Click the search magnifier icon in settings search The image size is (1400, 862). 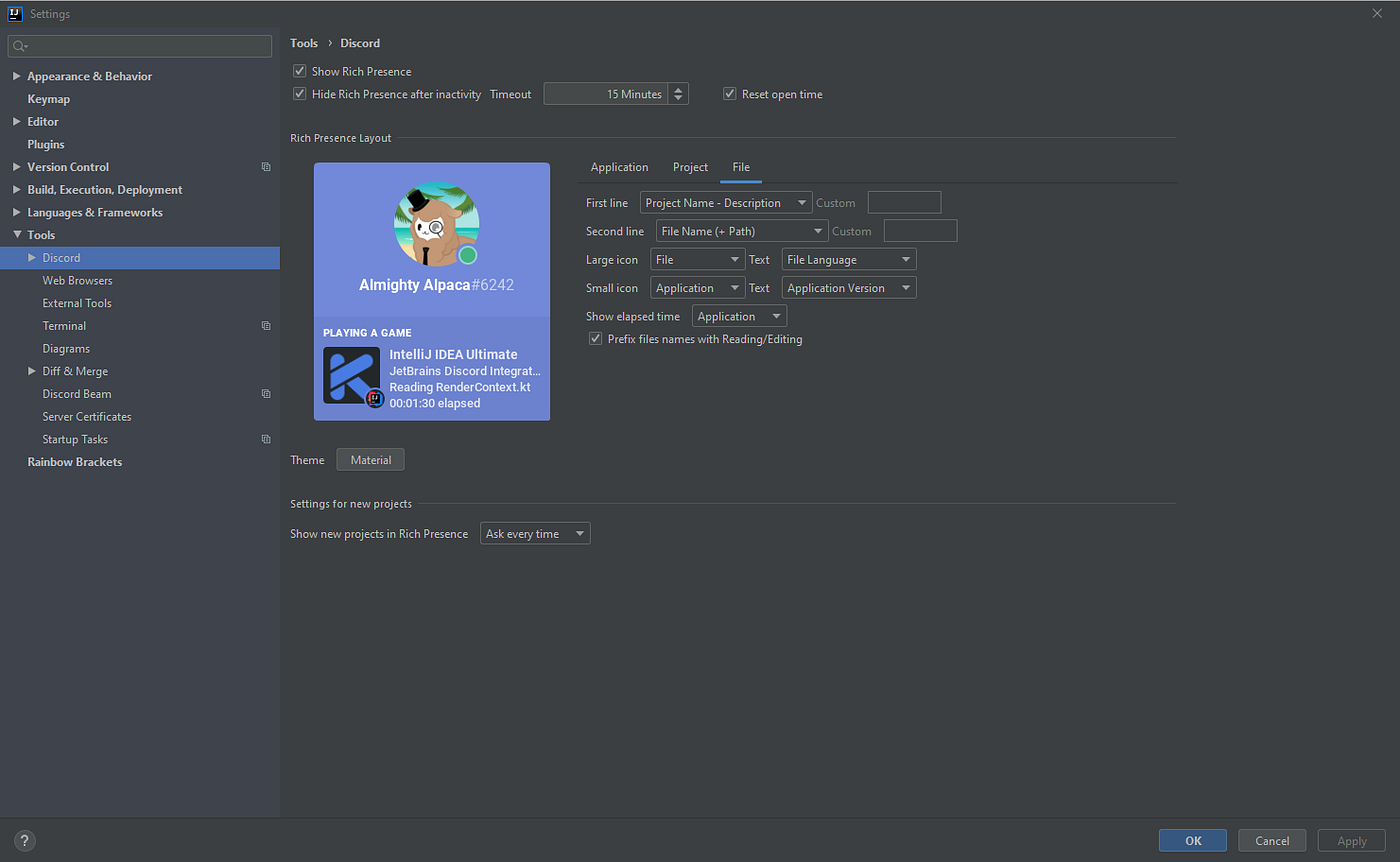point(20,46)
